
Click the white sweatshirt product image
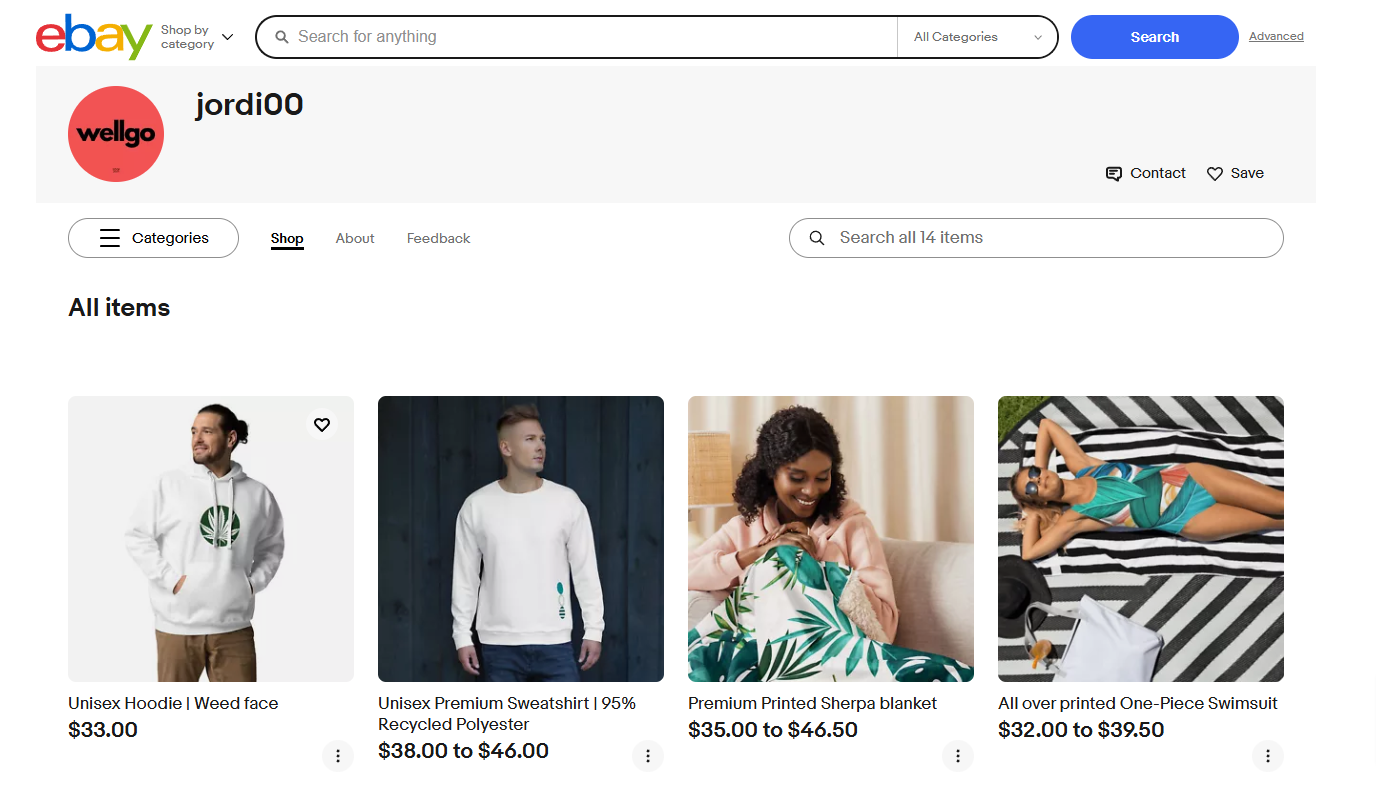coord(521,539)
